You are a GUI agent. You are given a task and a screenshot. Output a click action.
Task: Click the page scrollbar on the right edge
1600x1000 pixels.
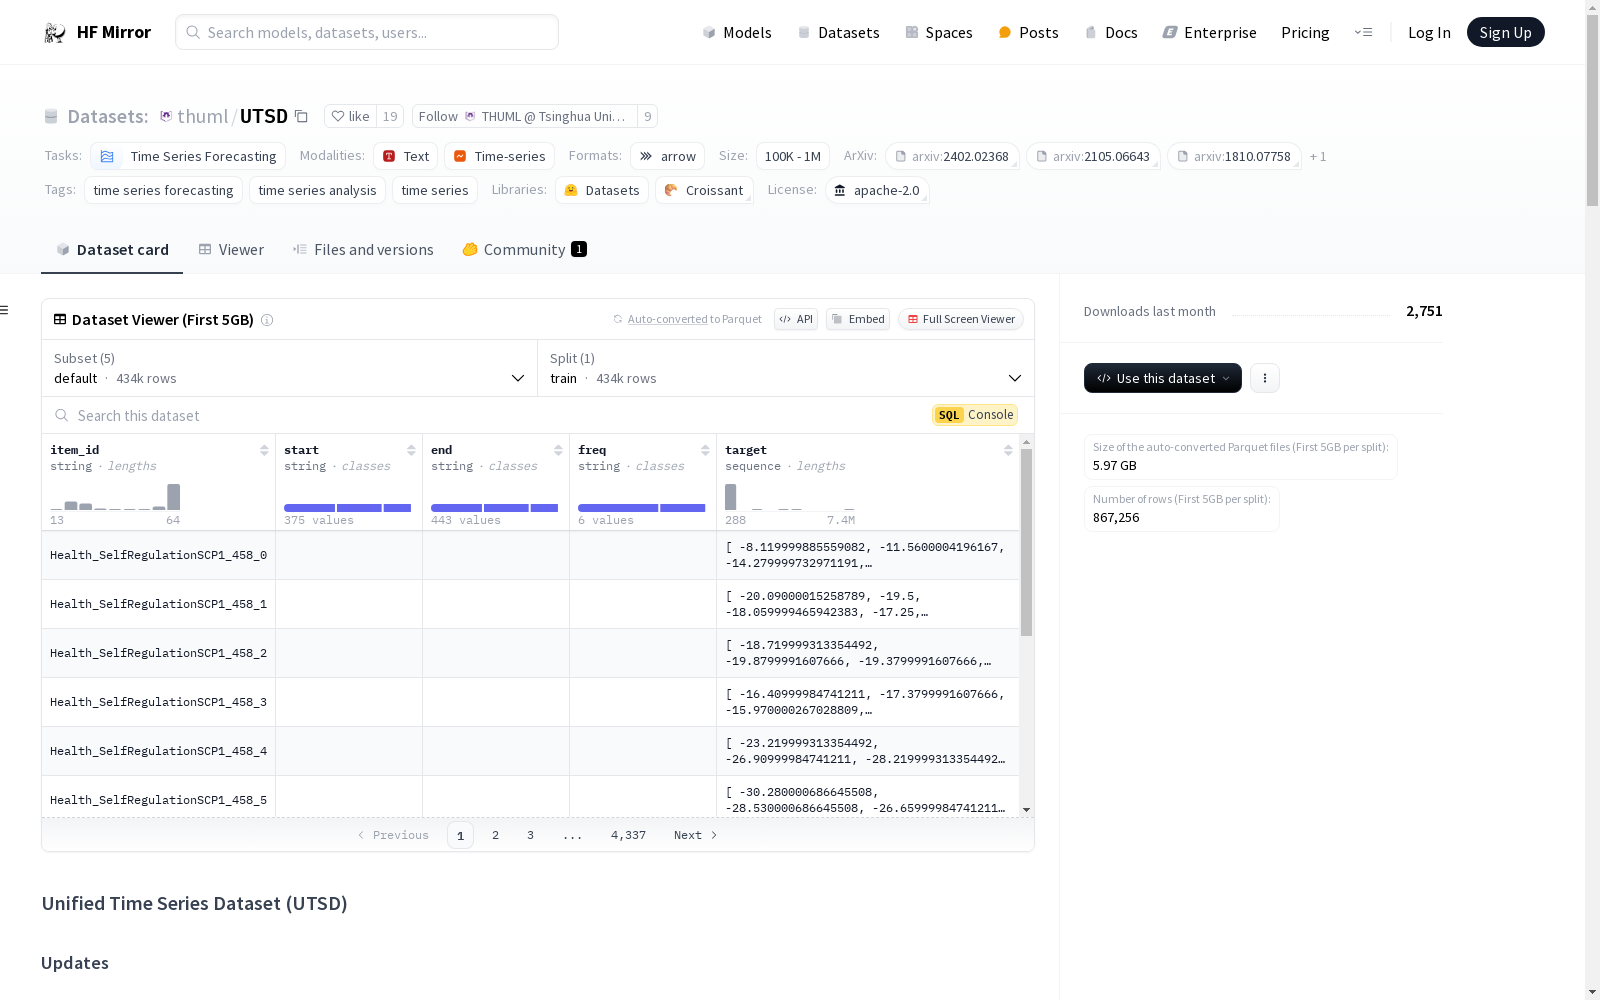[1592, 112]
